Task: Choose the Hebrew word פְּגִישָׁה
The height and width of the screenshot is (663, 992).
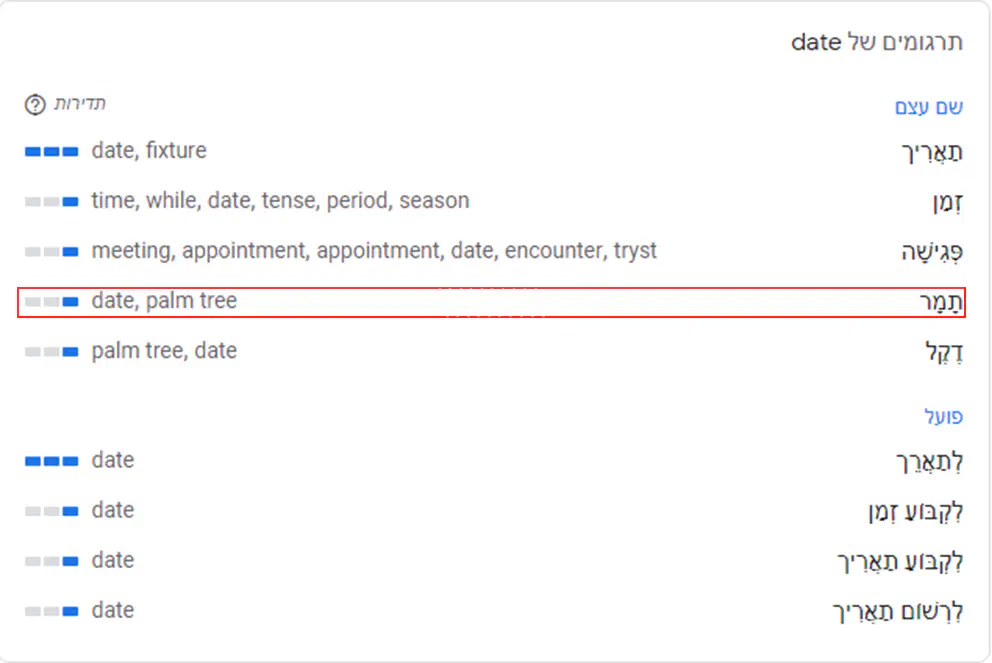Action: [932, 253]
